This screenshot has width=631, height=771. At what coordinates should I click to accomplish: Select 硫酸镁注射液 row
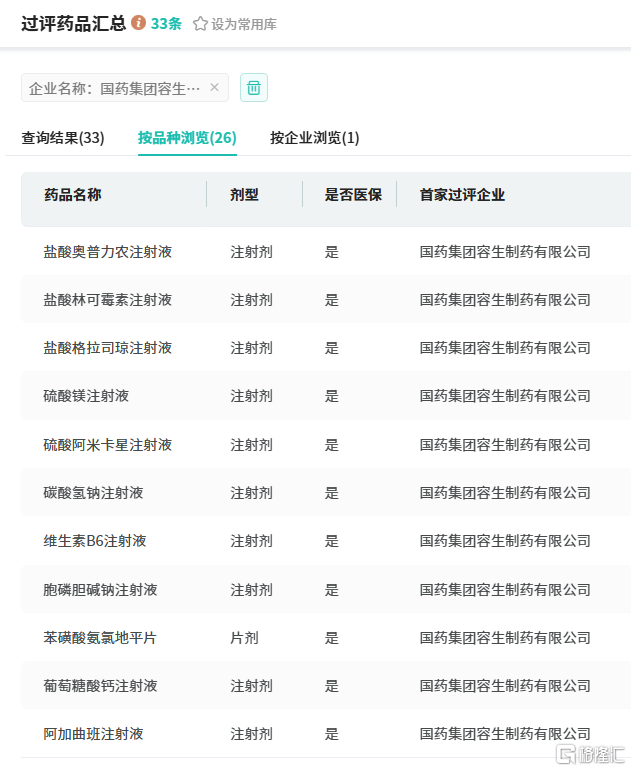[x=86, y=396]
